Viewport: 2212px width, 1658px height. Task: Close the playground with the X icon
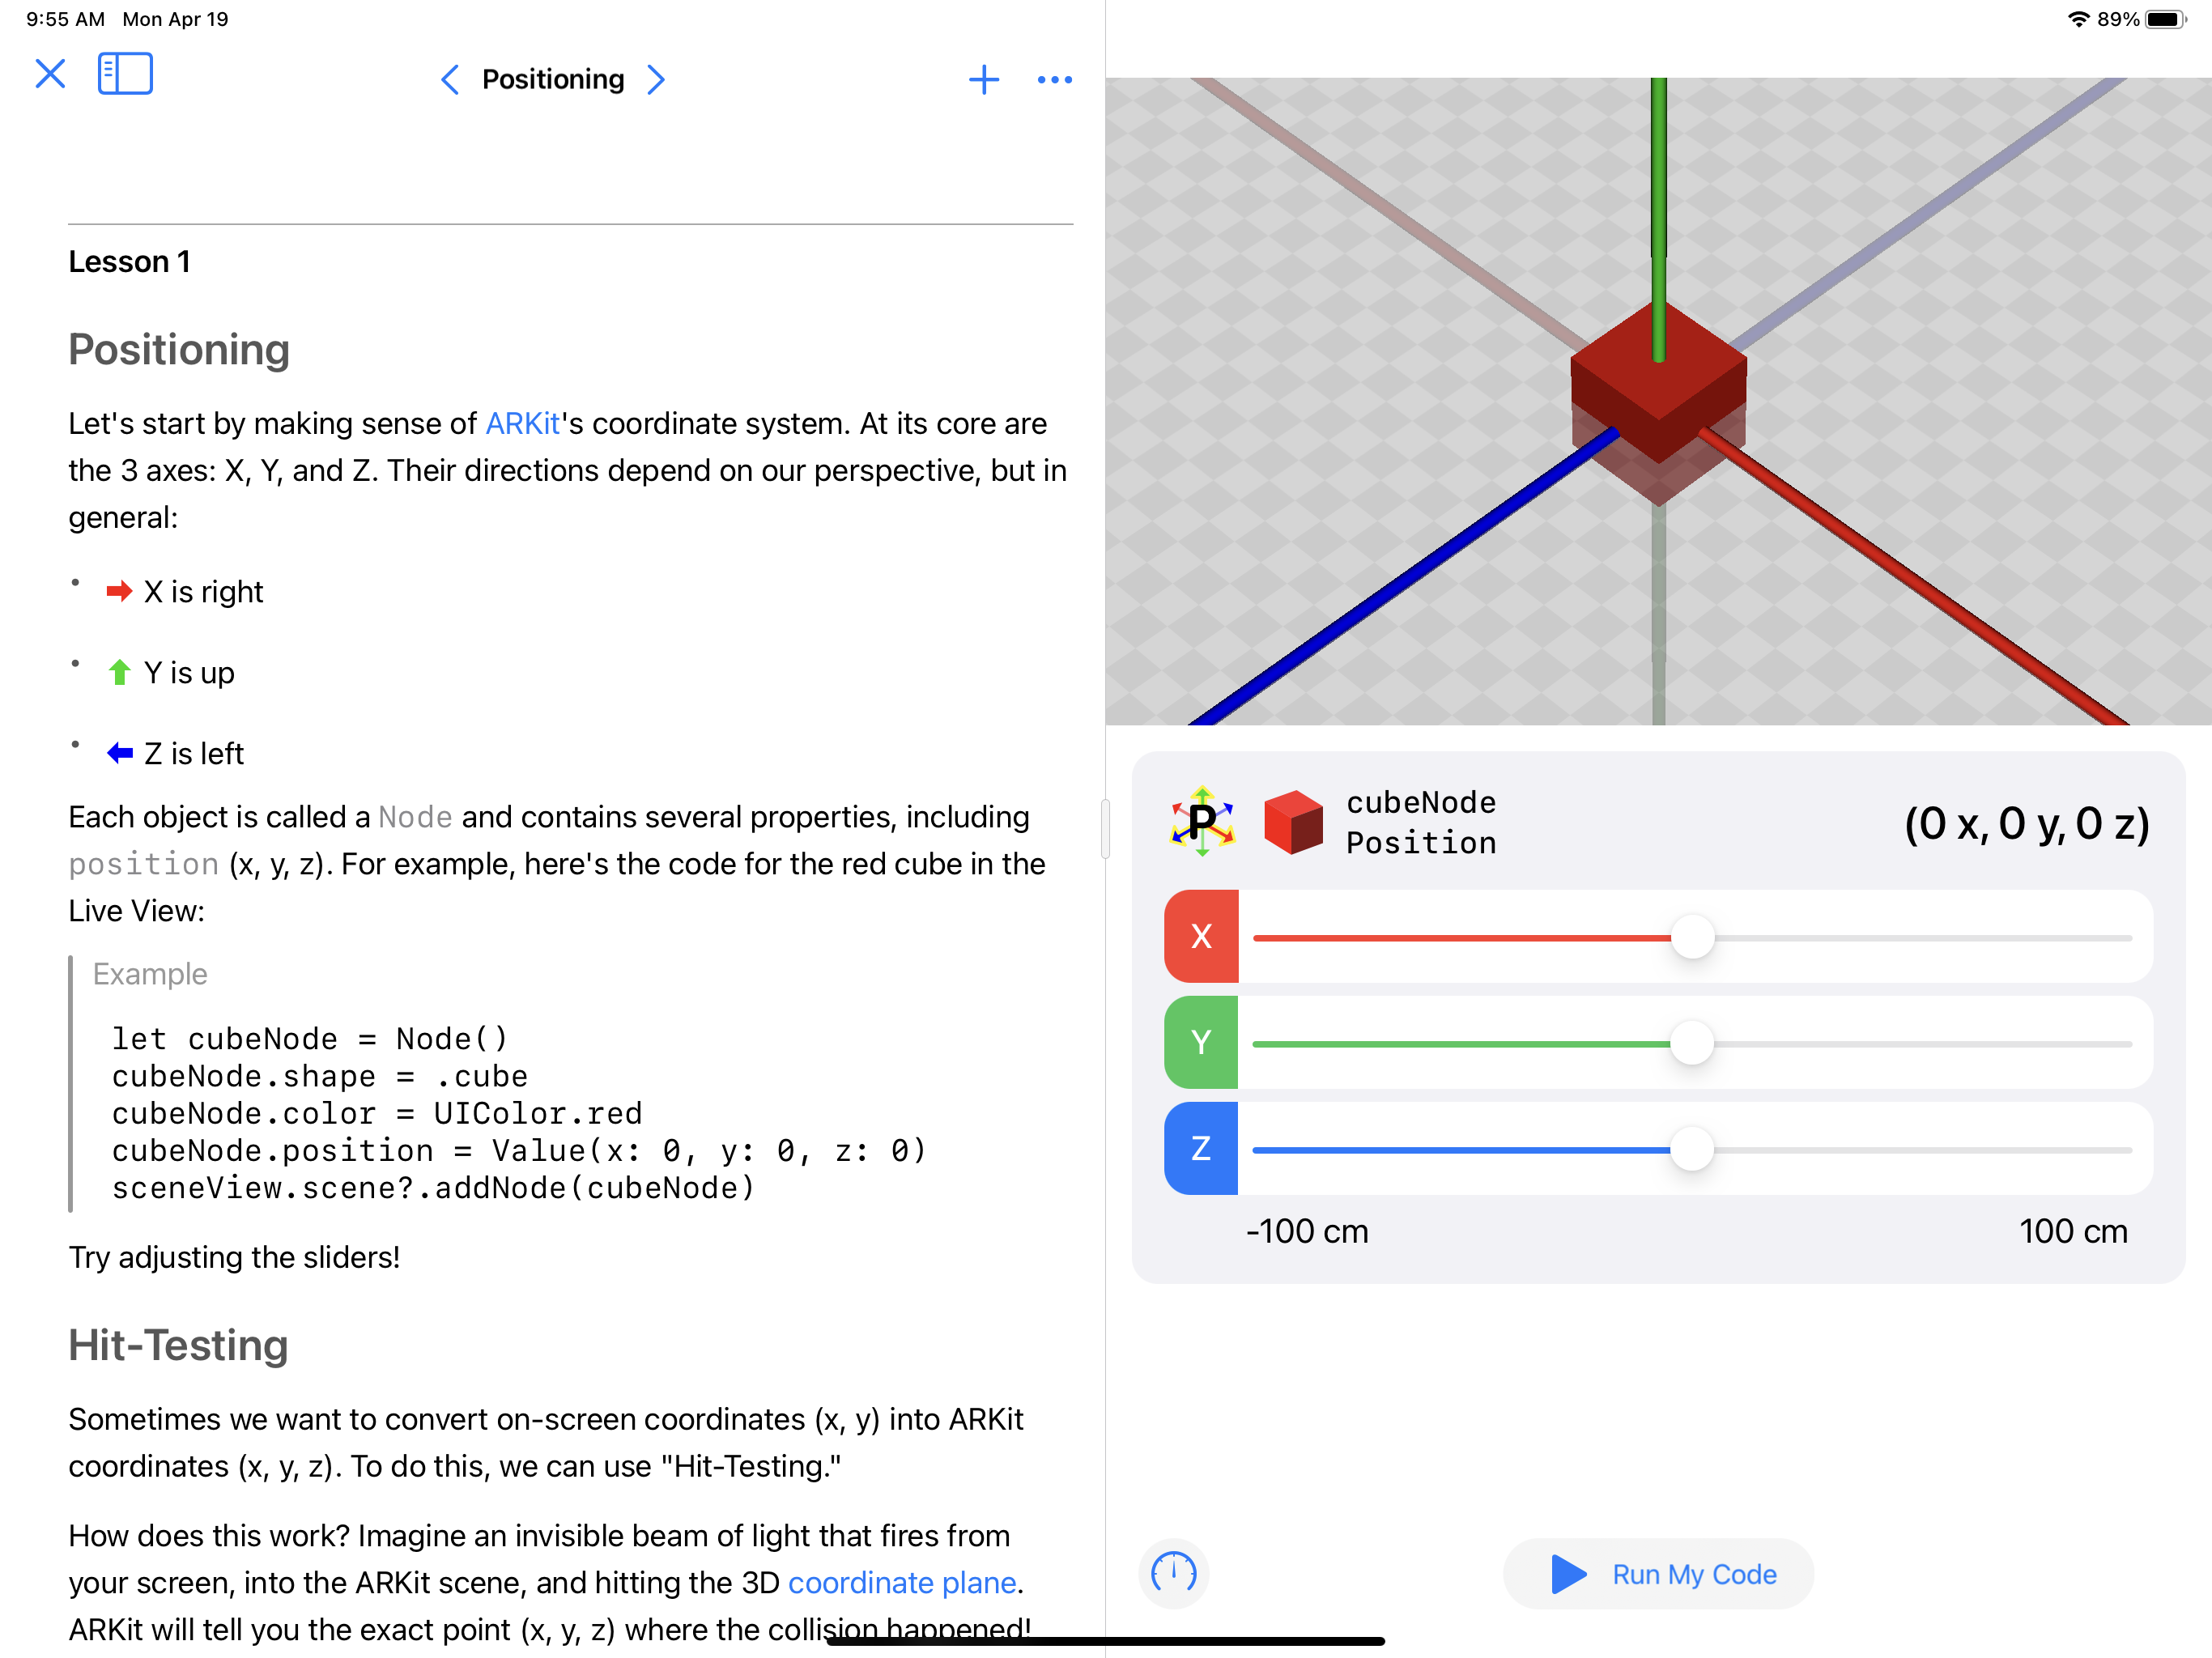point(50,74)
